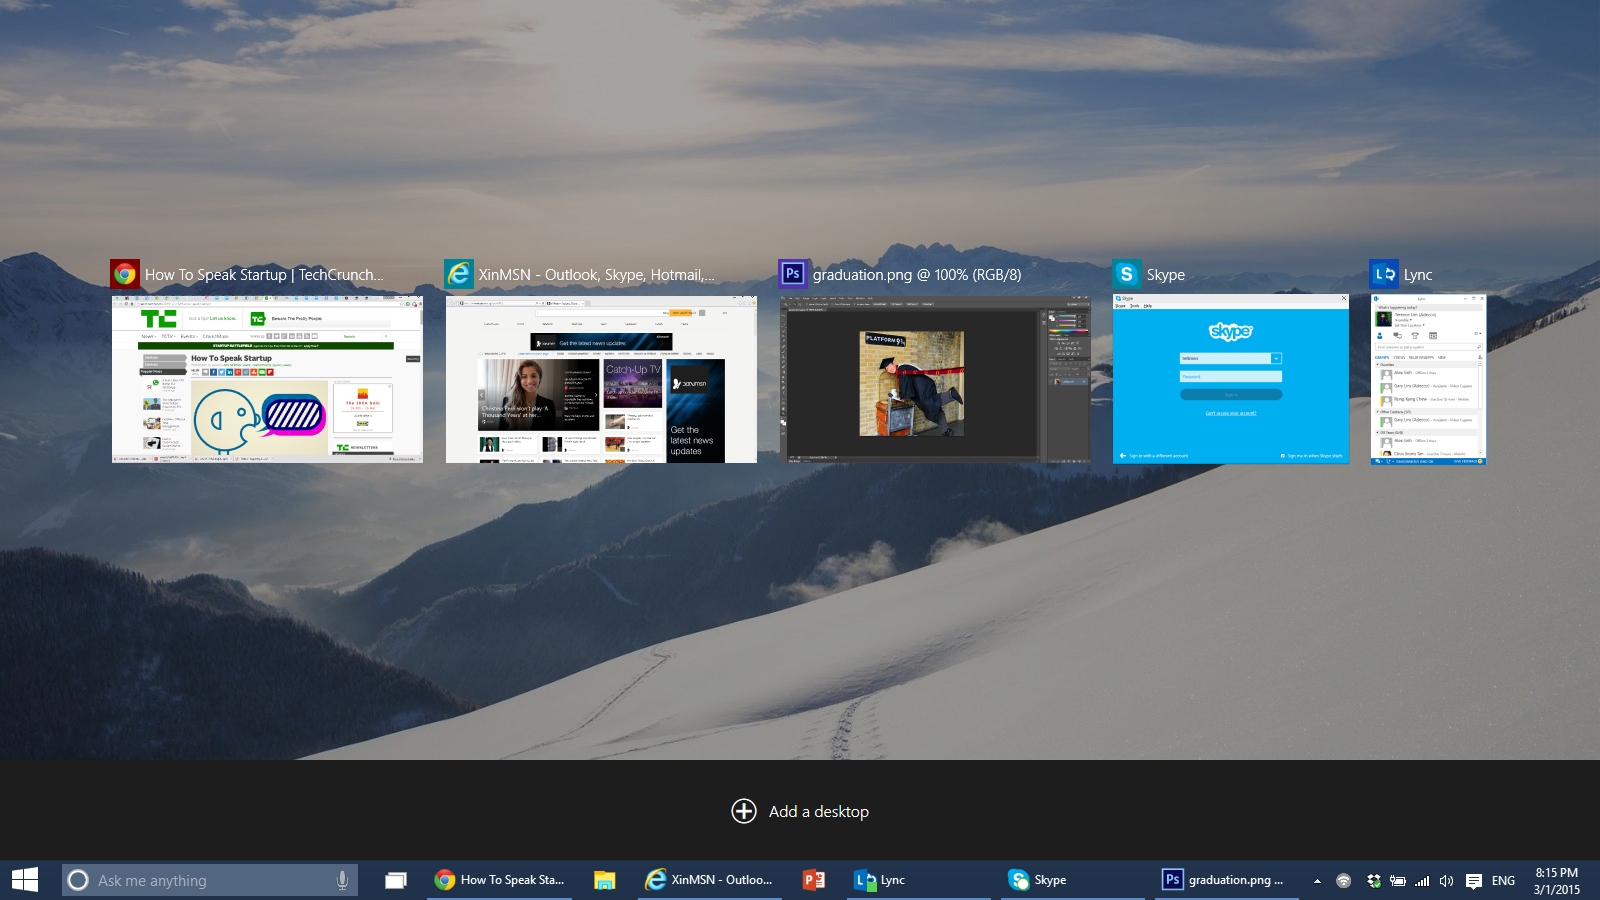Switch to the Photoshop graduation.png taskbar button
This screenshot has width=1600, height=900.
(1227, 880)
